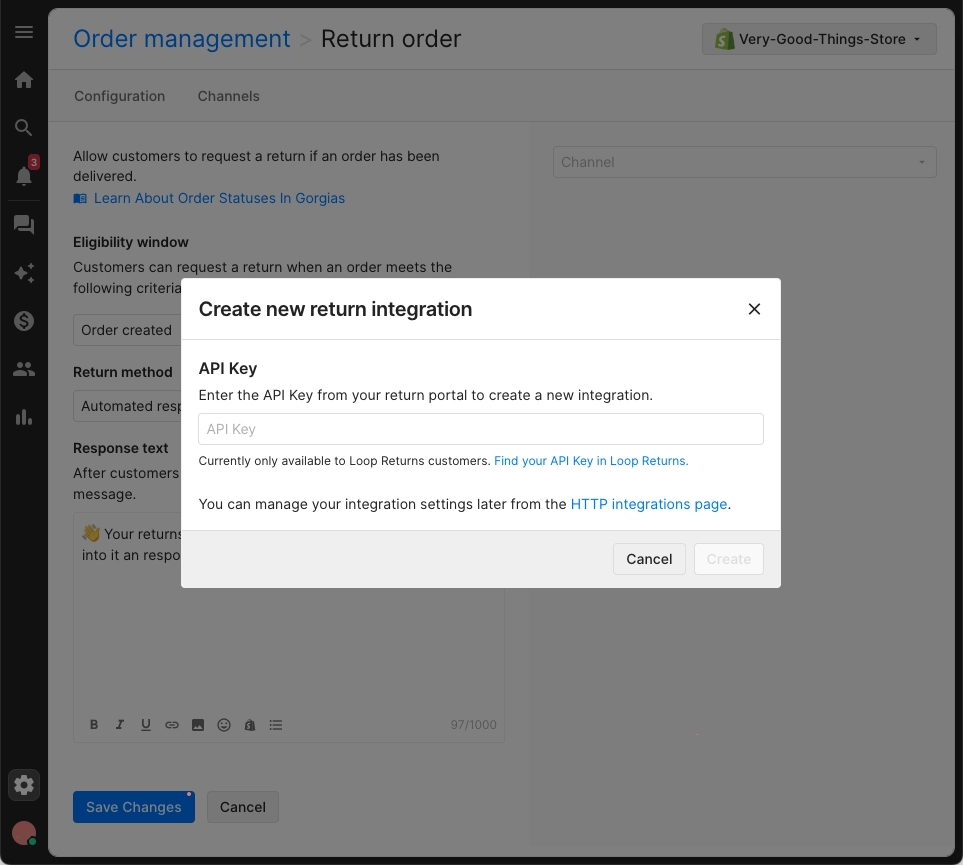Switch to the Configuration tab
This screenshot has width=963, height=865.
[x=119, y=96]
